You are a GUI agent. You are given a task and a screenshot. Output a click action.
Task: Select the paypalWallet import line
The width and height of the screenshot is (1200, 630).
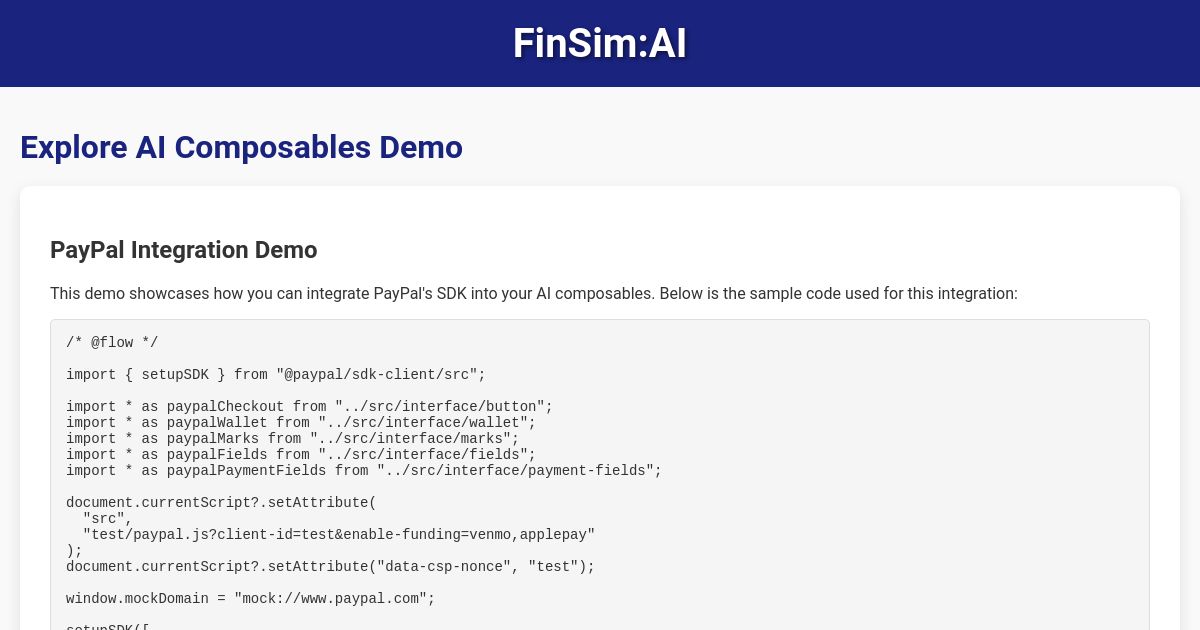(301, 423)
